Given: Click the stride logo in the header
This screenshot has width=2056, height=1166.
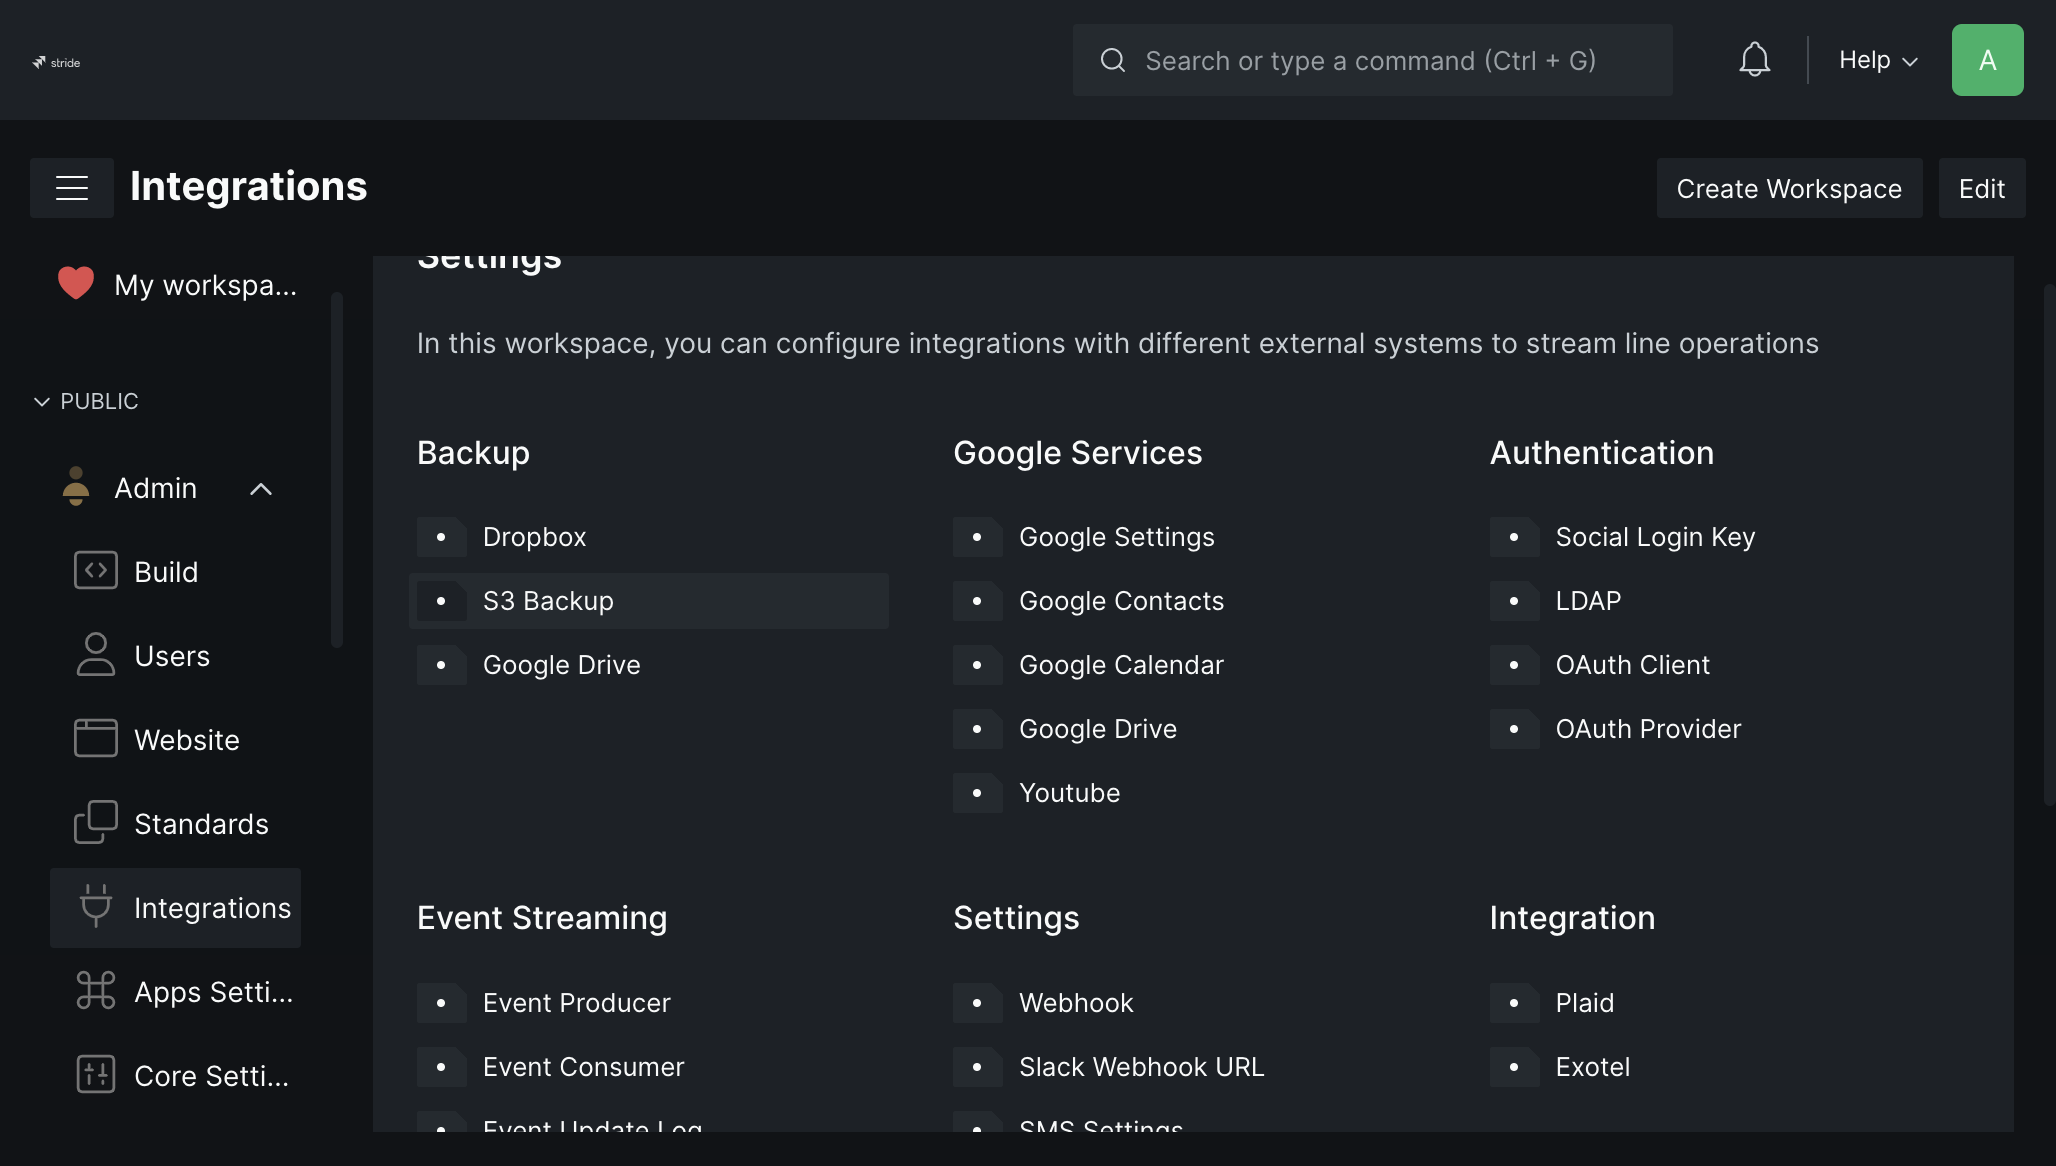Looking at the screenshot, I should coord(56,62).
